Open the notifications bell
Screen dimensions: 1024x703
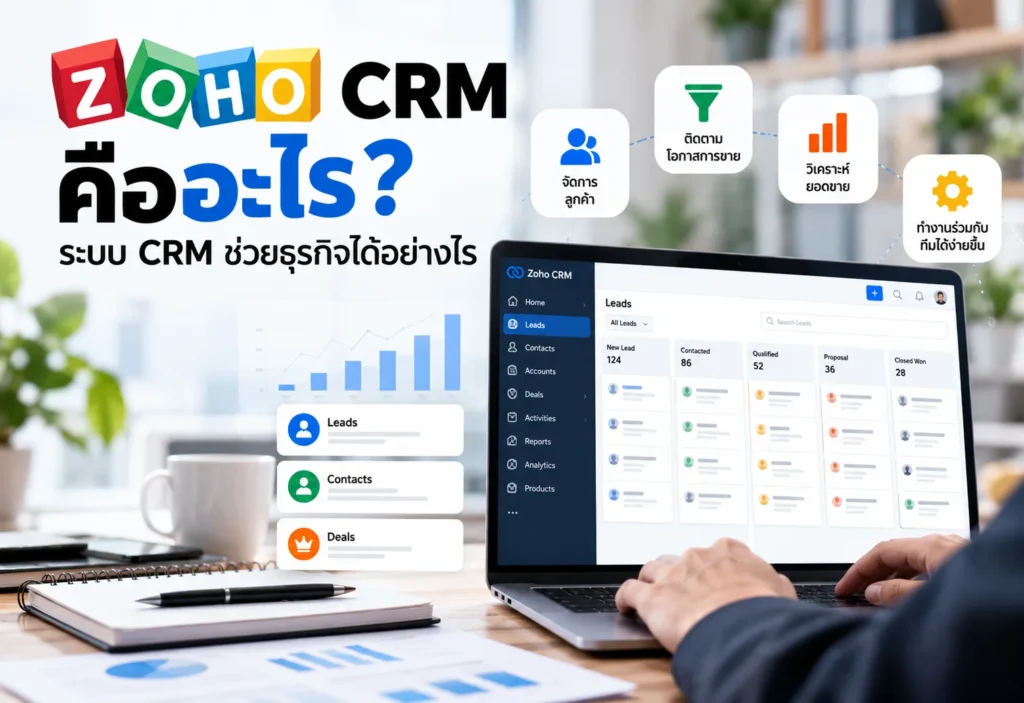click(919, 297)
